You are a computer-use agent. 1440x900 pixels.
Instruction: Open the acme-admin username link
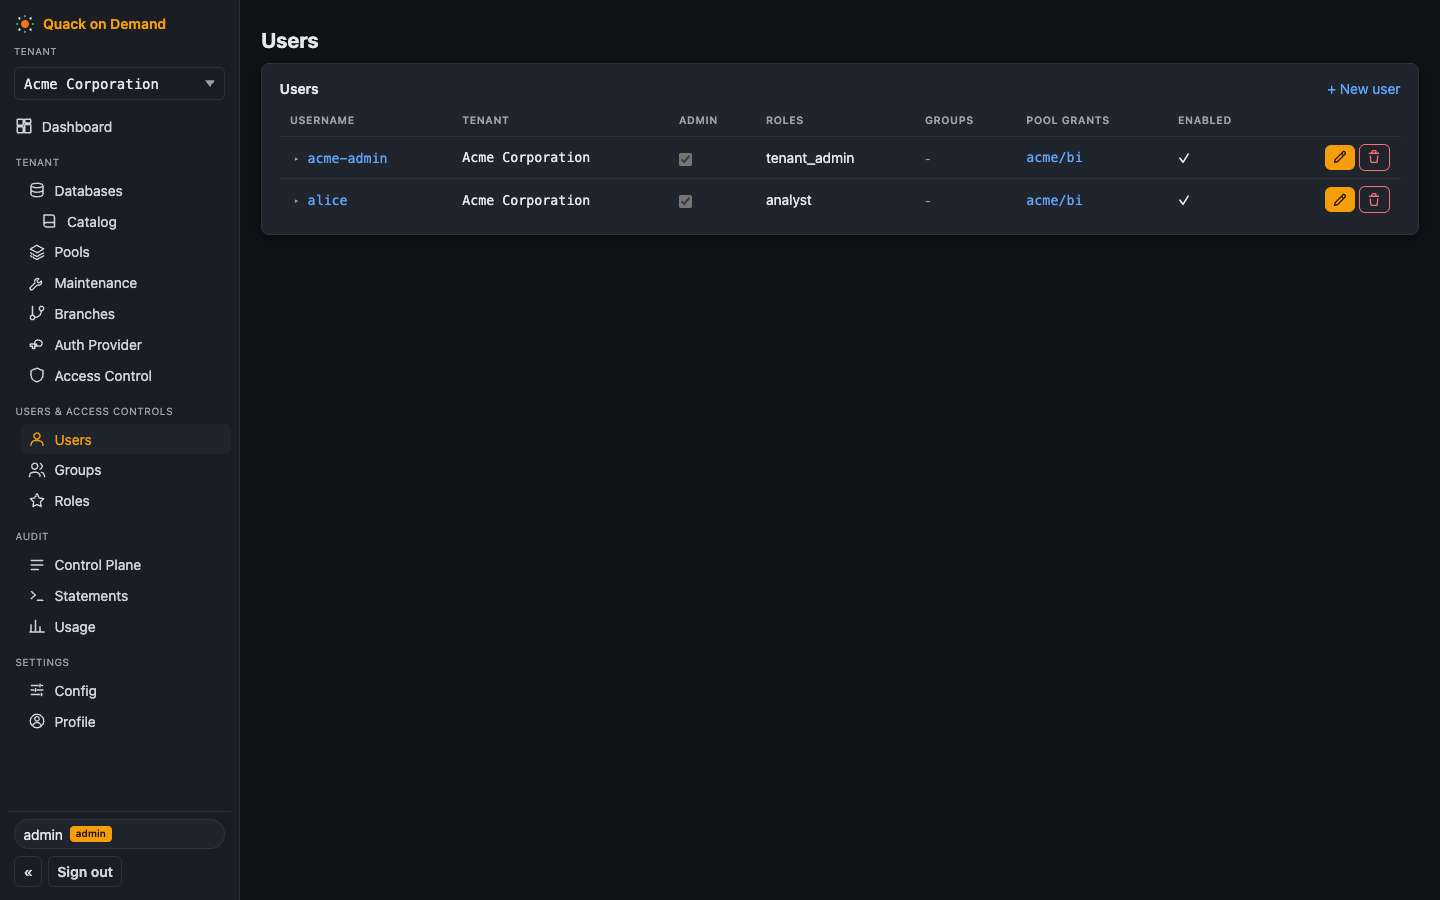click(x=347, y=158)
